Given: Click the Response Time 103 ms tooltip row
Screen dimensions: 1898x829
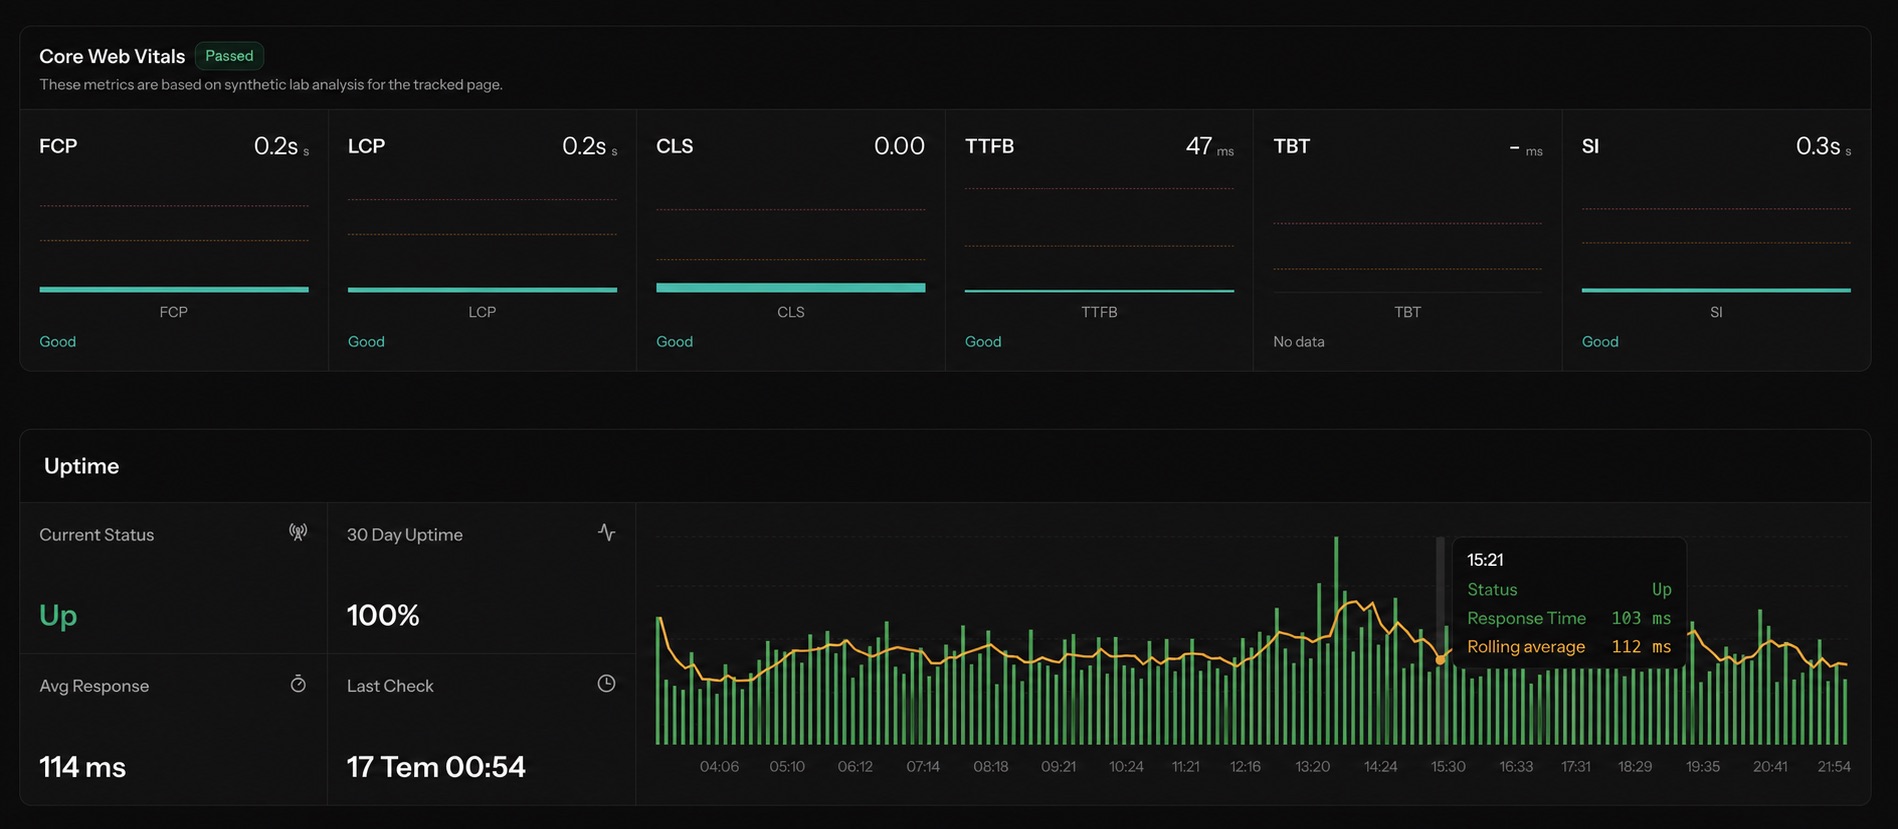Looking at the screenshot, I should [1569, 618].
